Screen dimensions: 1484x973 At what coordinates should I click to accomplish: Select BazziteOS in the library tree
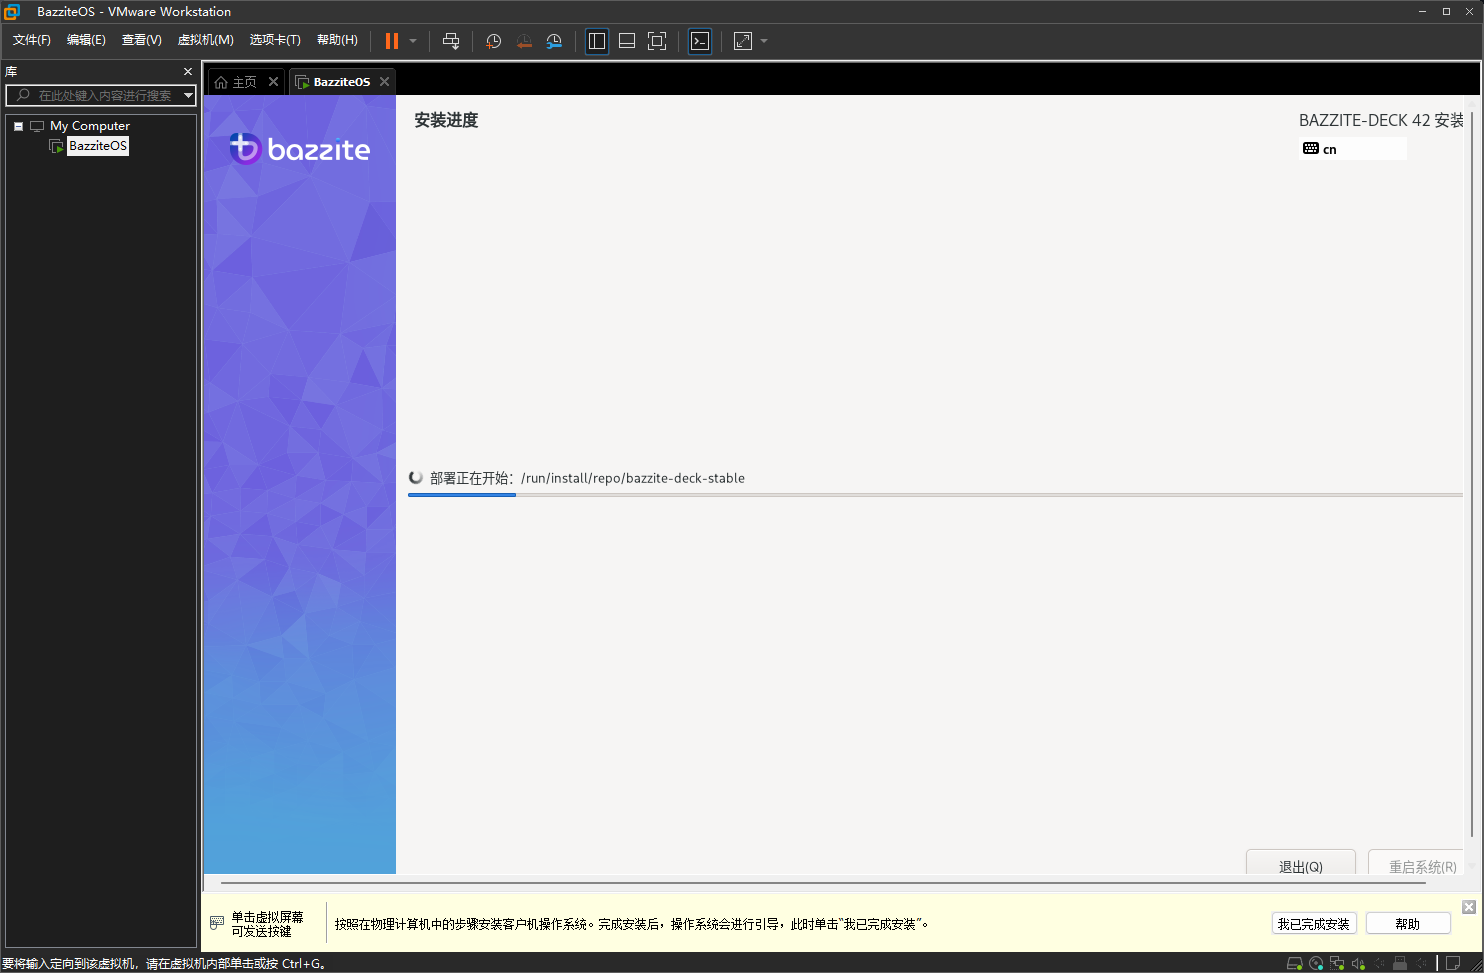pyautogui.click(x=98, y=146)
